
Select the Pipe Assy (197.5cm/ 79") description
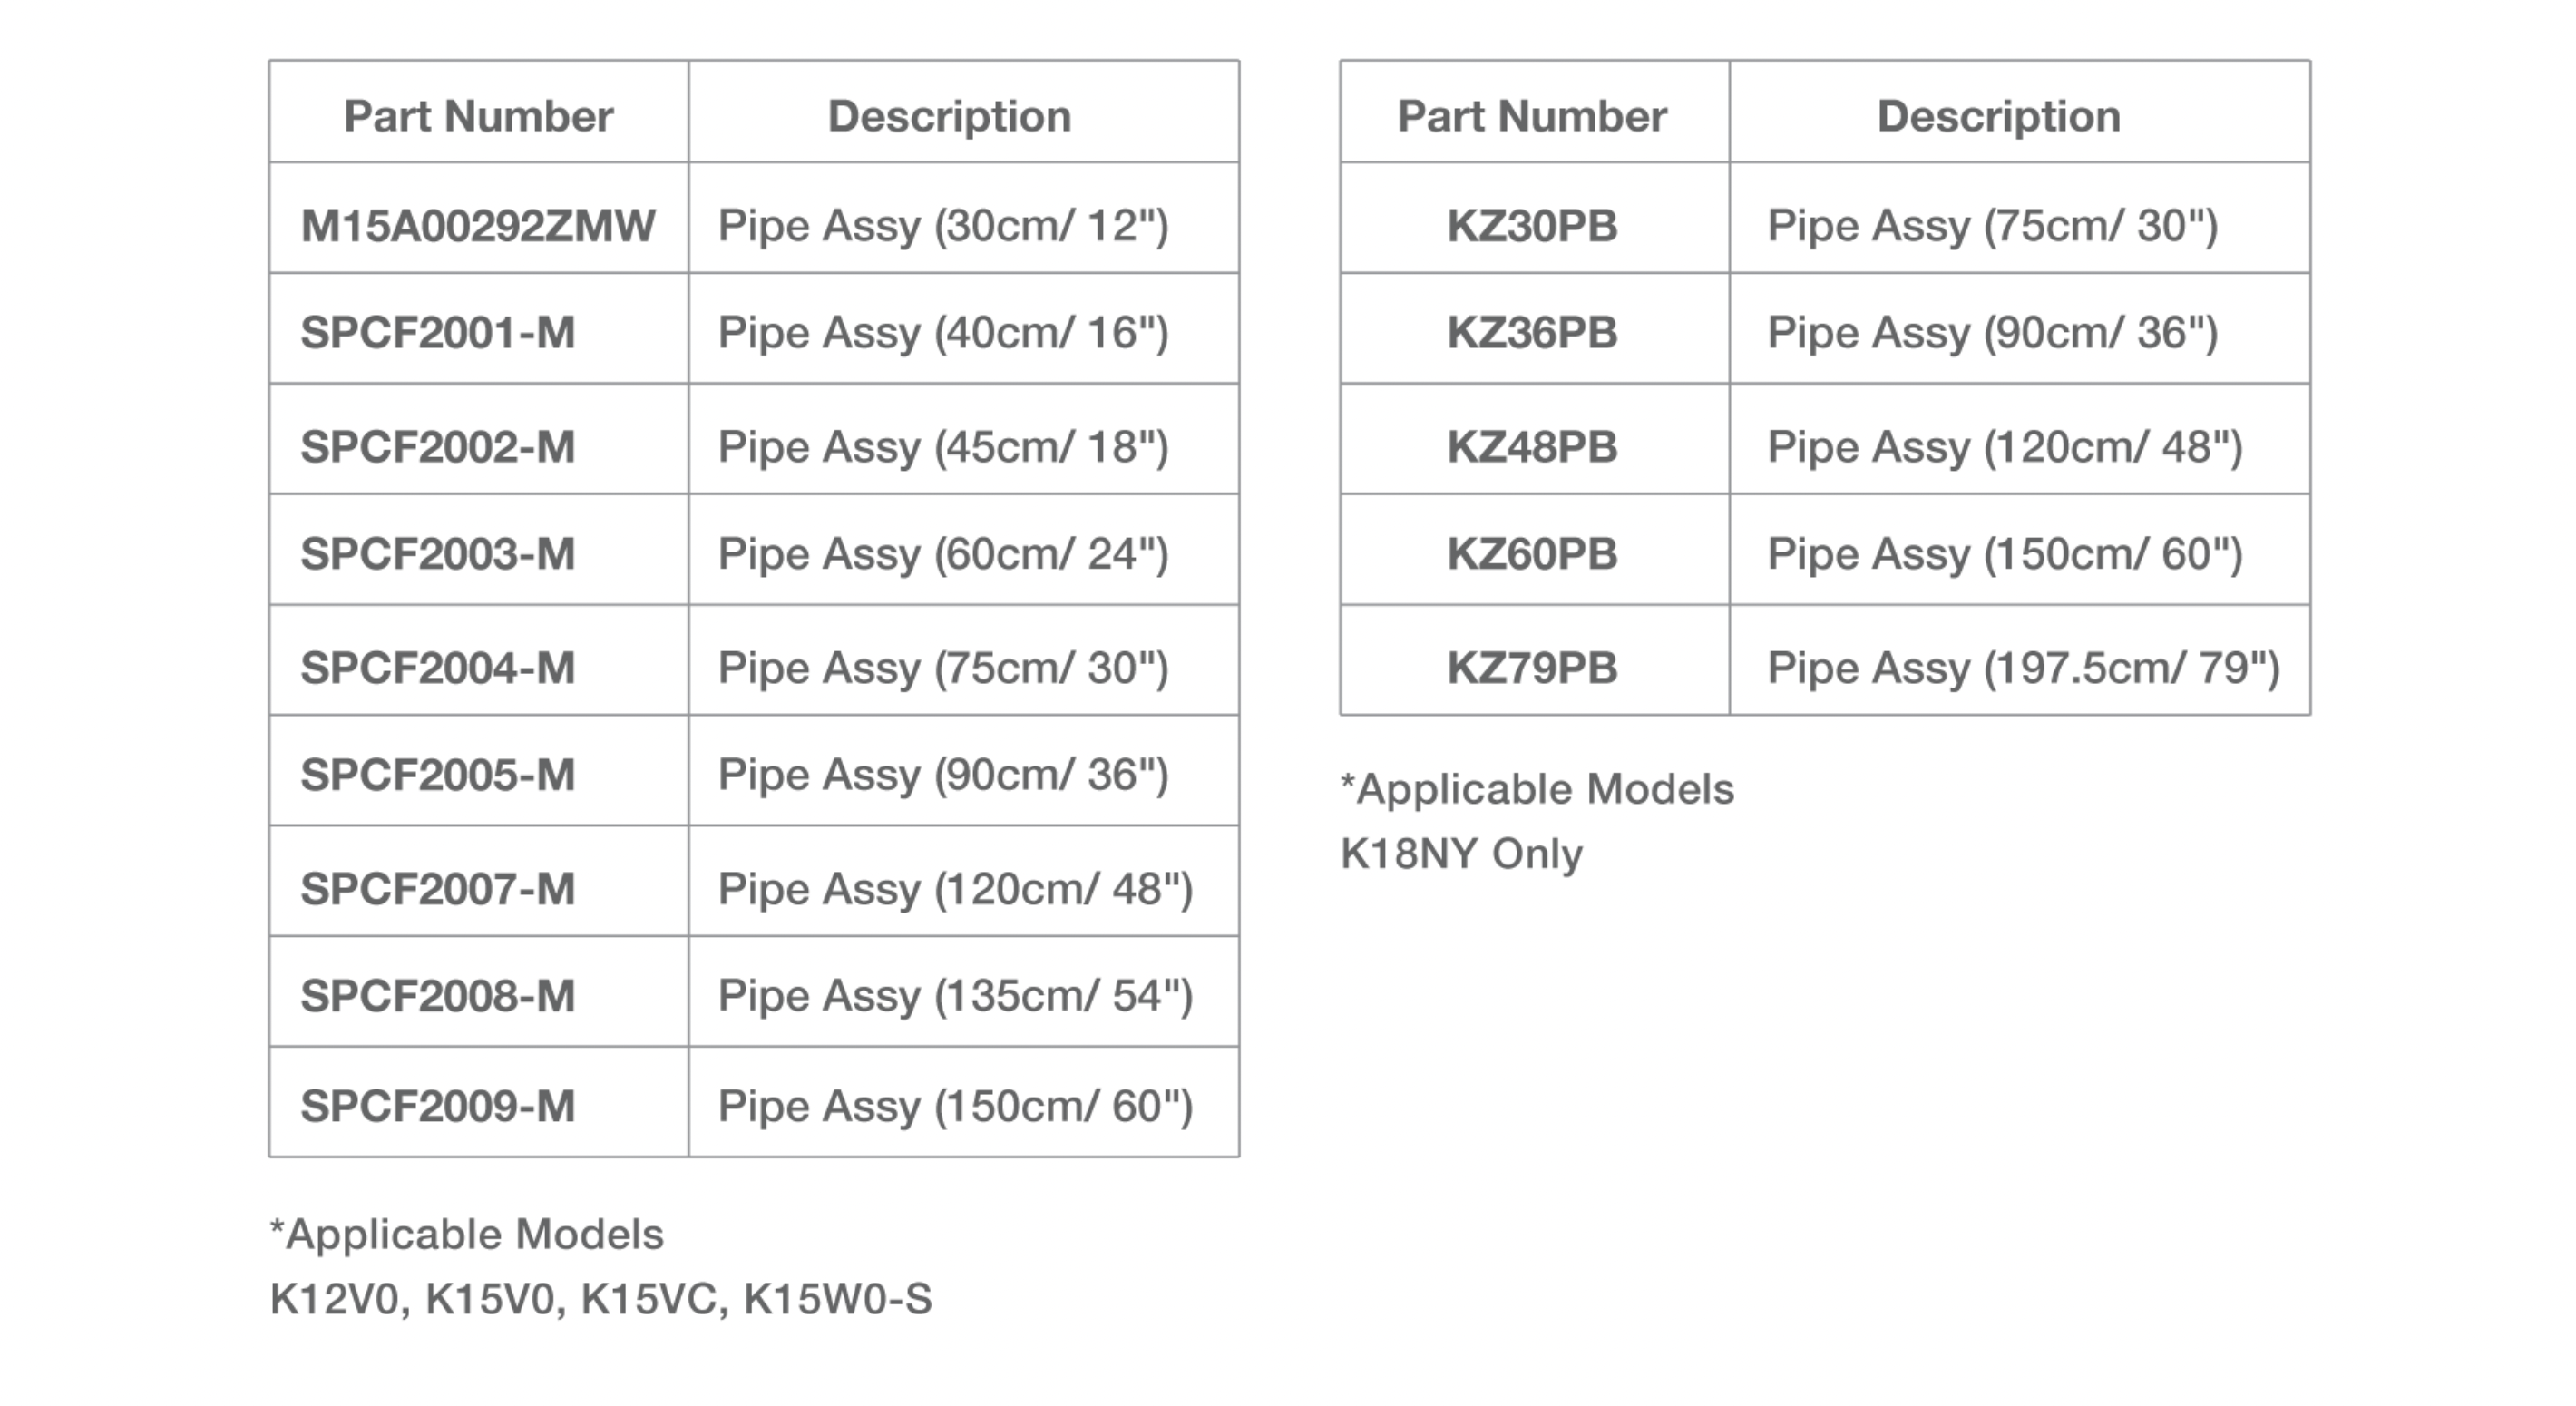[2024, 668]
